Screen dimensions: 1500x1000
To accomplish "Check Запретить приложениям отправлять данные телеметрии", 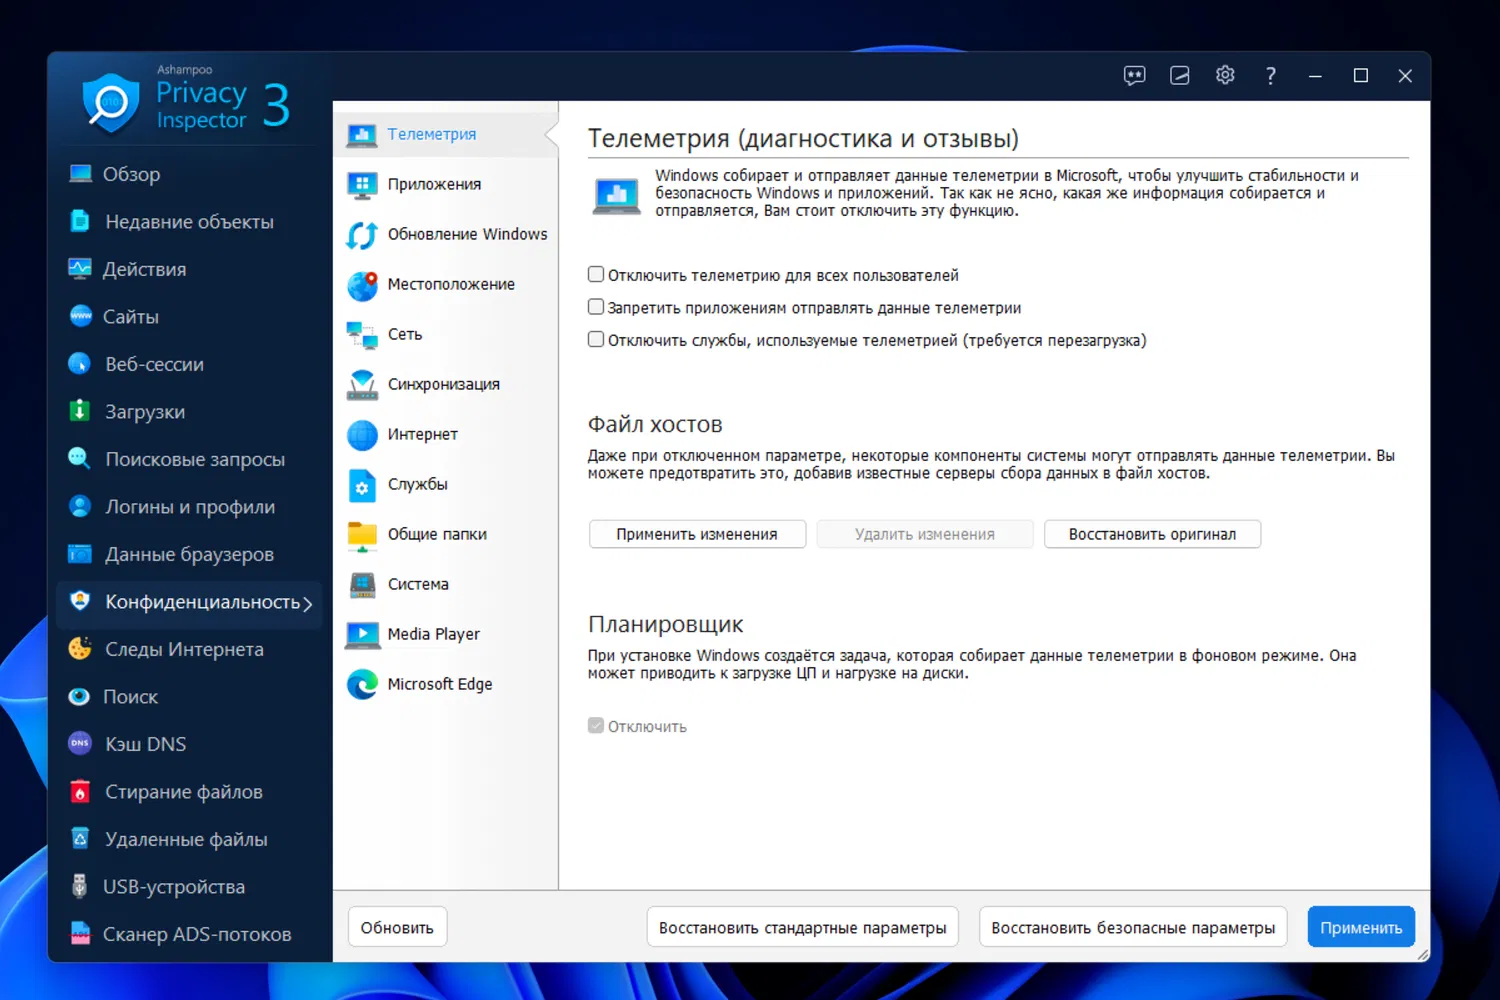I will (x=596, y=307).
